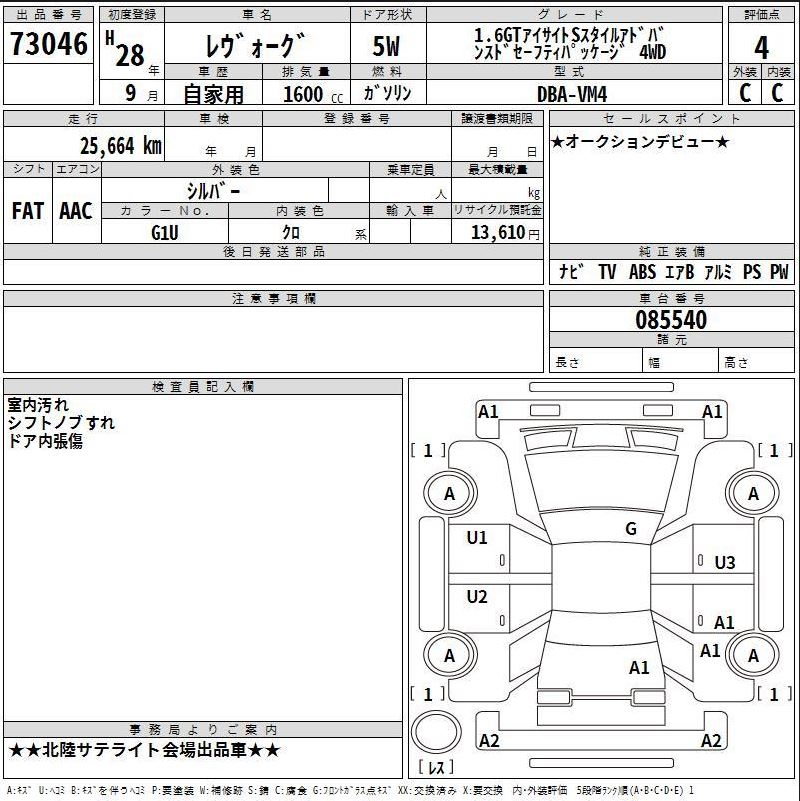This screenshot has width=800, height=801.
Task: Select the U1 dent mark on diagram
Action: tap(477, 537)
